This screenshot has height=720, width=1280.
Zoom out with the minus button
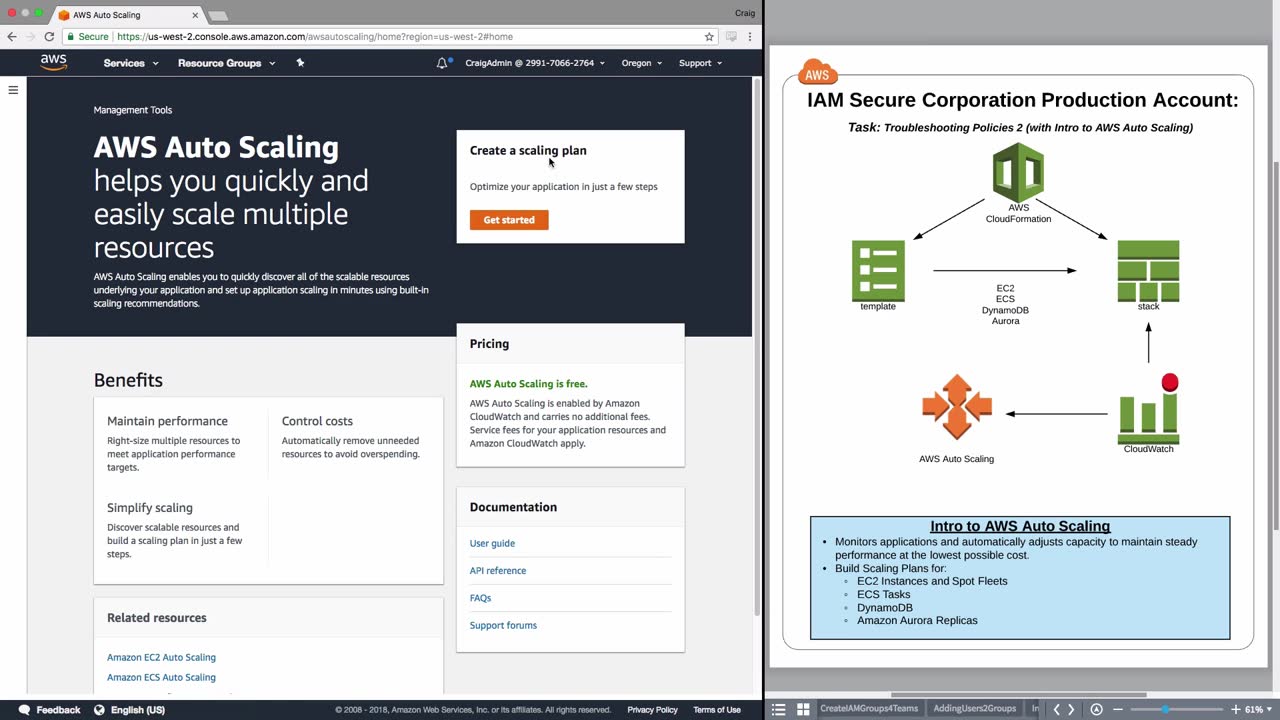pos(1118,709)
